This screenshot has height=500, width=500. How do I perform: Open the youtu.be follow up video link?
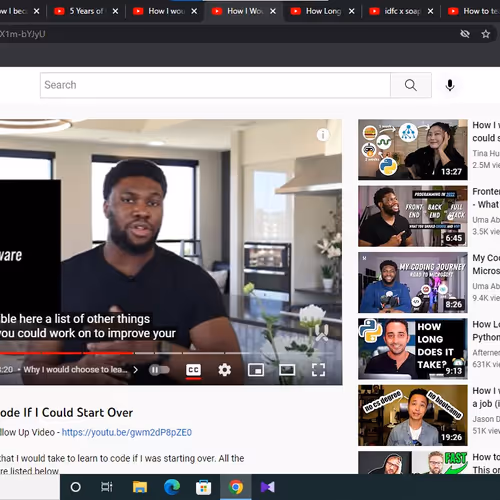point(127,432)
